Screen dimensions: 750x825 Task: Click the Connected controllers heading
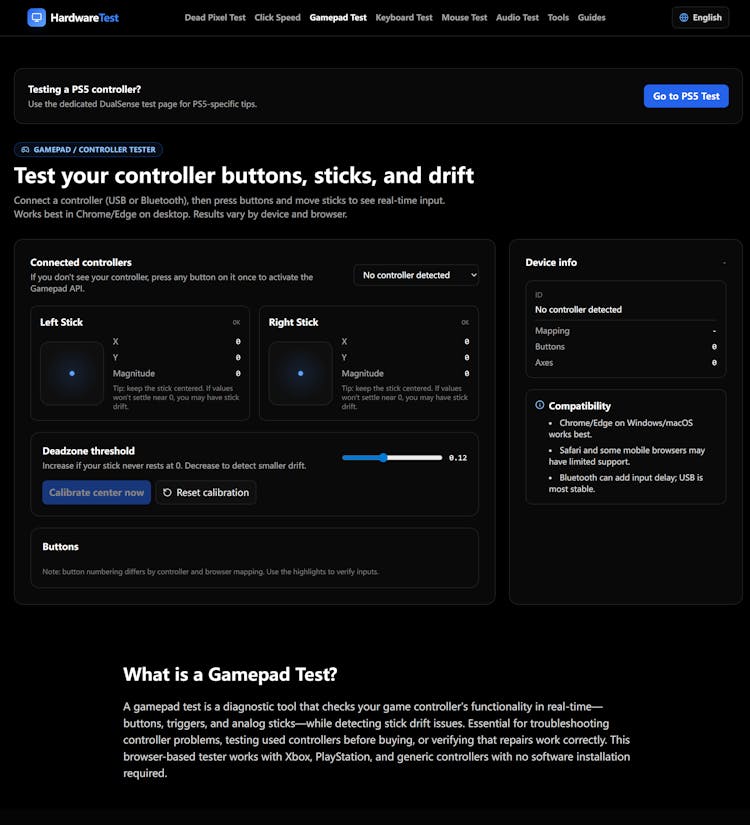[81, 262]
